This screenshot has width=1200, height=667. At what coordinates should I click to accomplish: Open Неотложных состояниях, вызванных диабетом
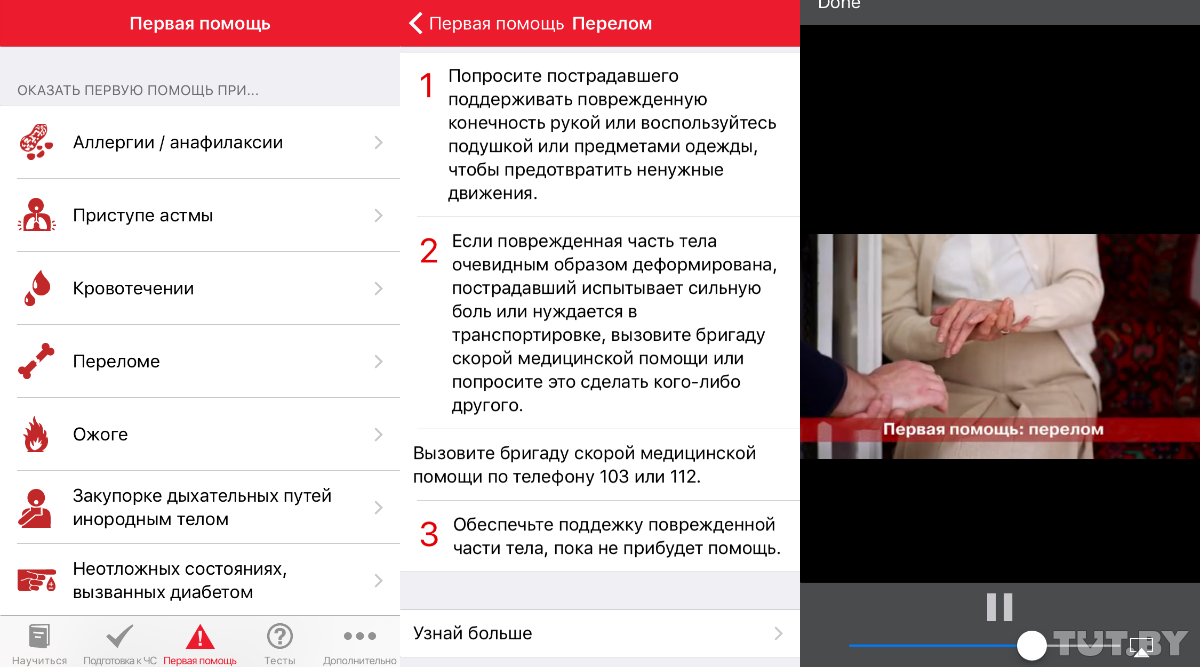pos(180,580)
